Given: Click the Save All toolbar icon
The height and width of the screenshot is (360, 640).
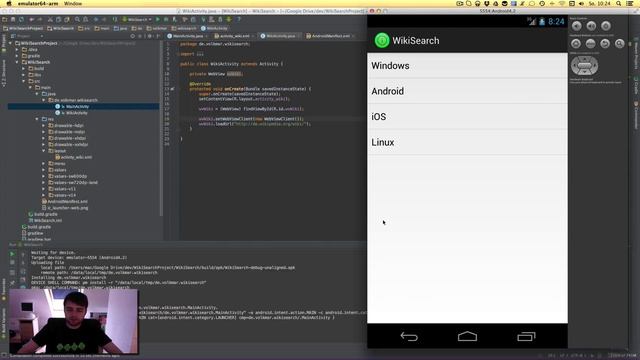Looking at the screenshot, I should click(x=13, y=19).
